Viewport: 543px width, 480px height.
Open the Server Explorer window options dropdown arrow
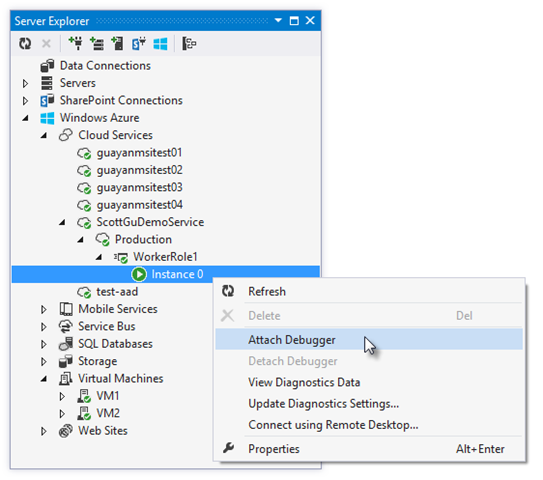(x=278, y=20)
